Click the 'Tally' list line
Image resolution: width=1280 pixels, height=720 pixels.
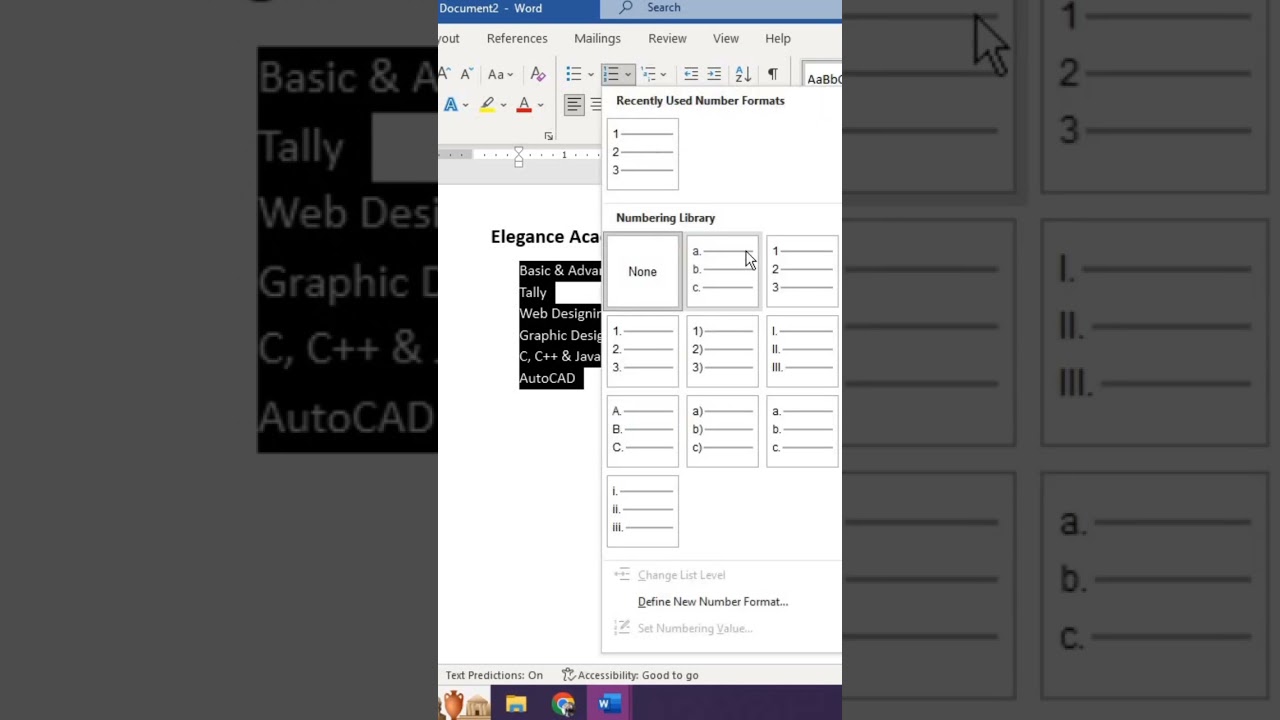[x=533, y=292]
